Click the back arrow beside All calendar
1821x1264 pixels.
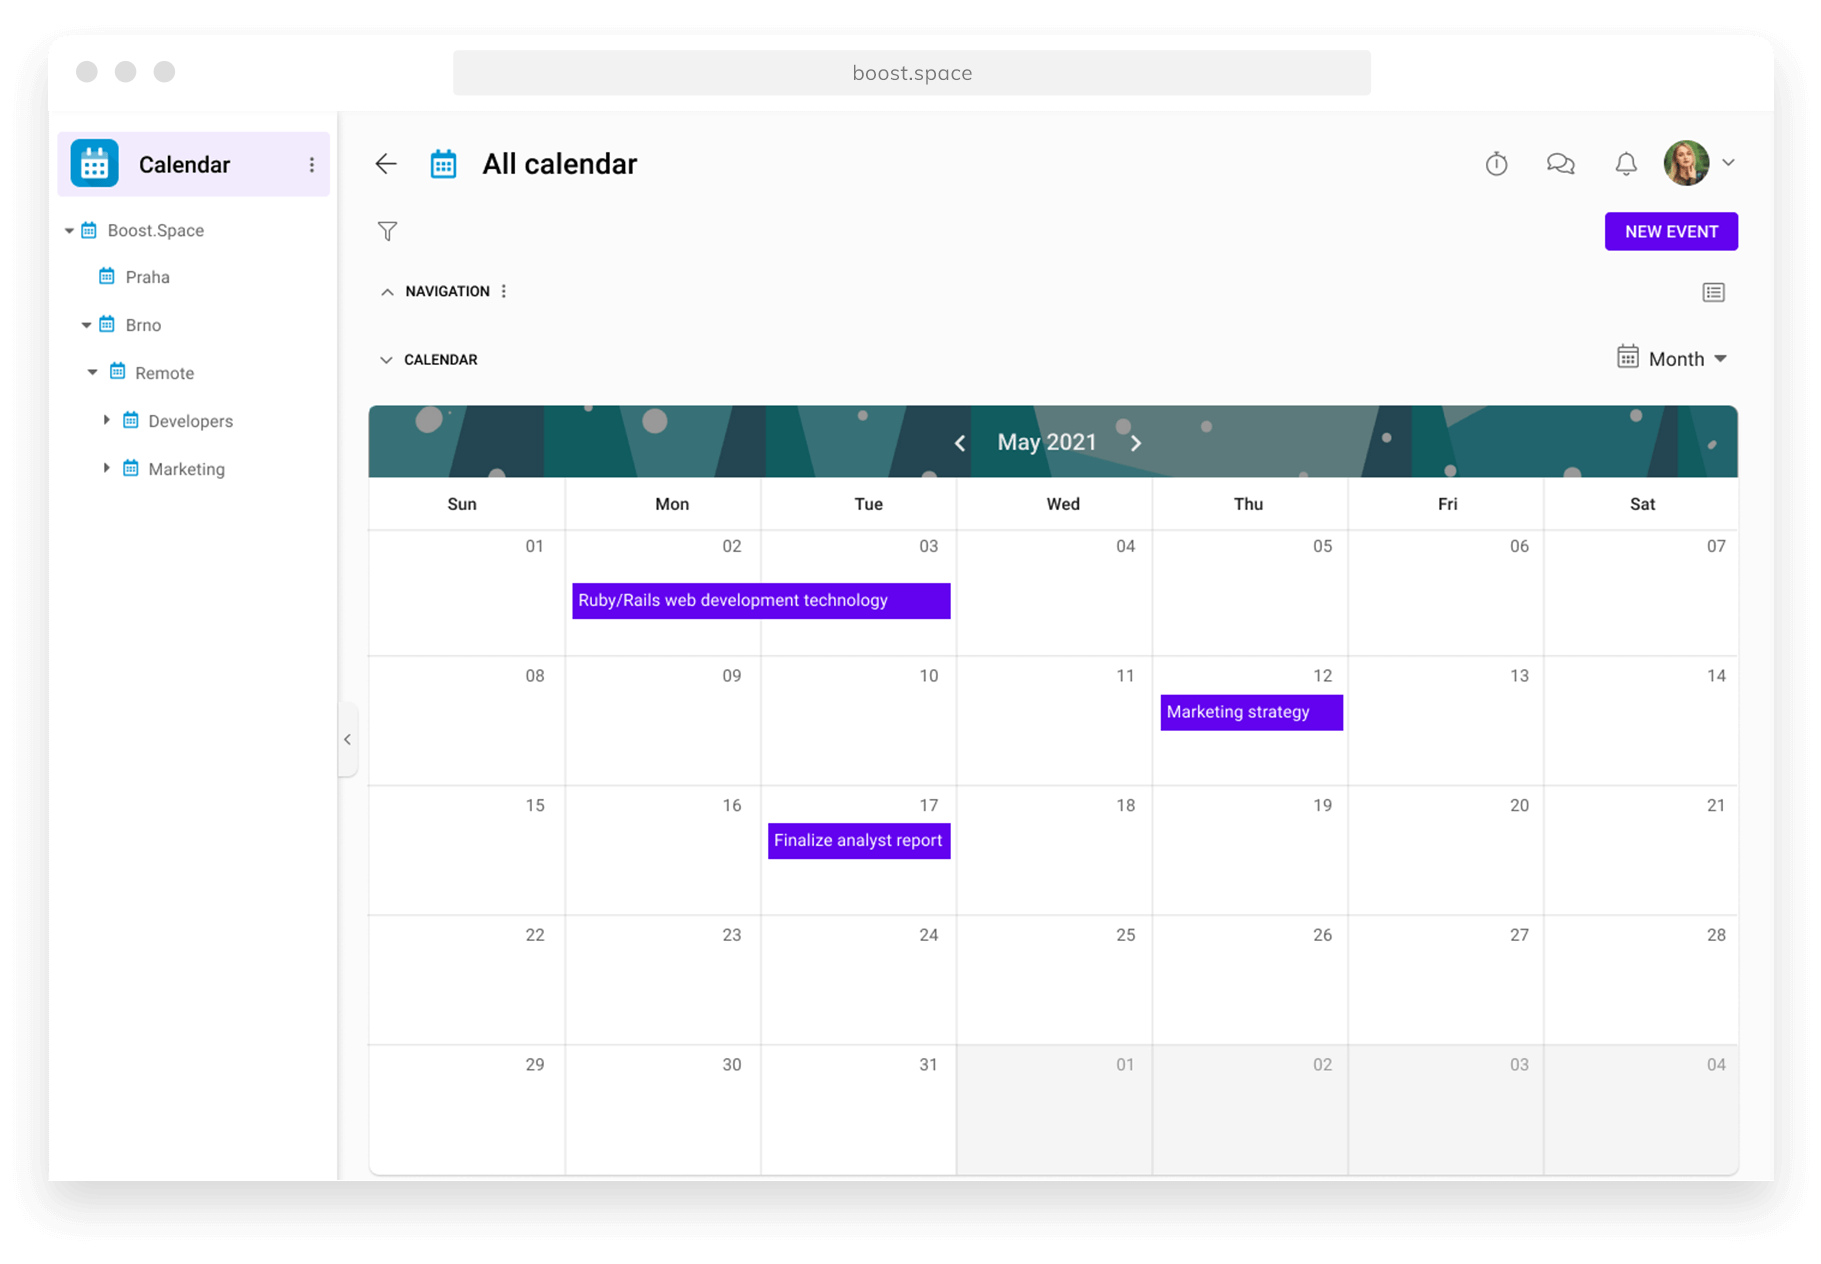[x=385, y=163]
